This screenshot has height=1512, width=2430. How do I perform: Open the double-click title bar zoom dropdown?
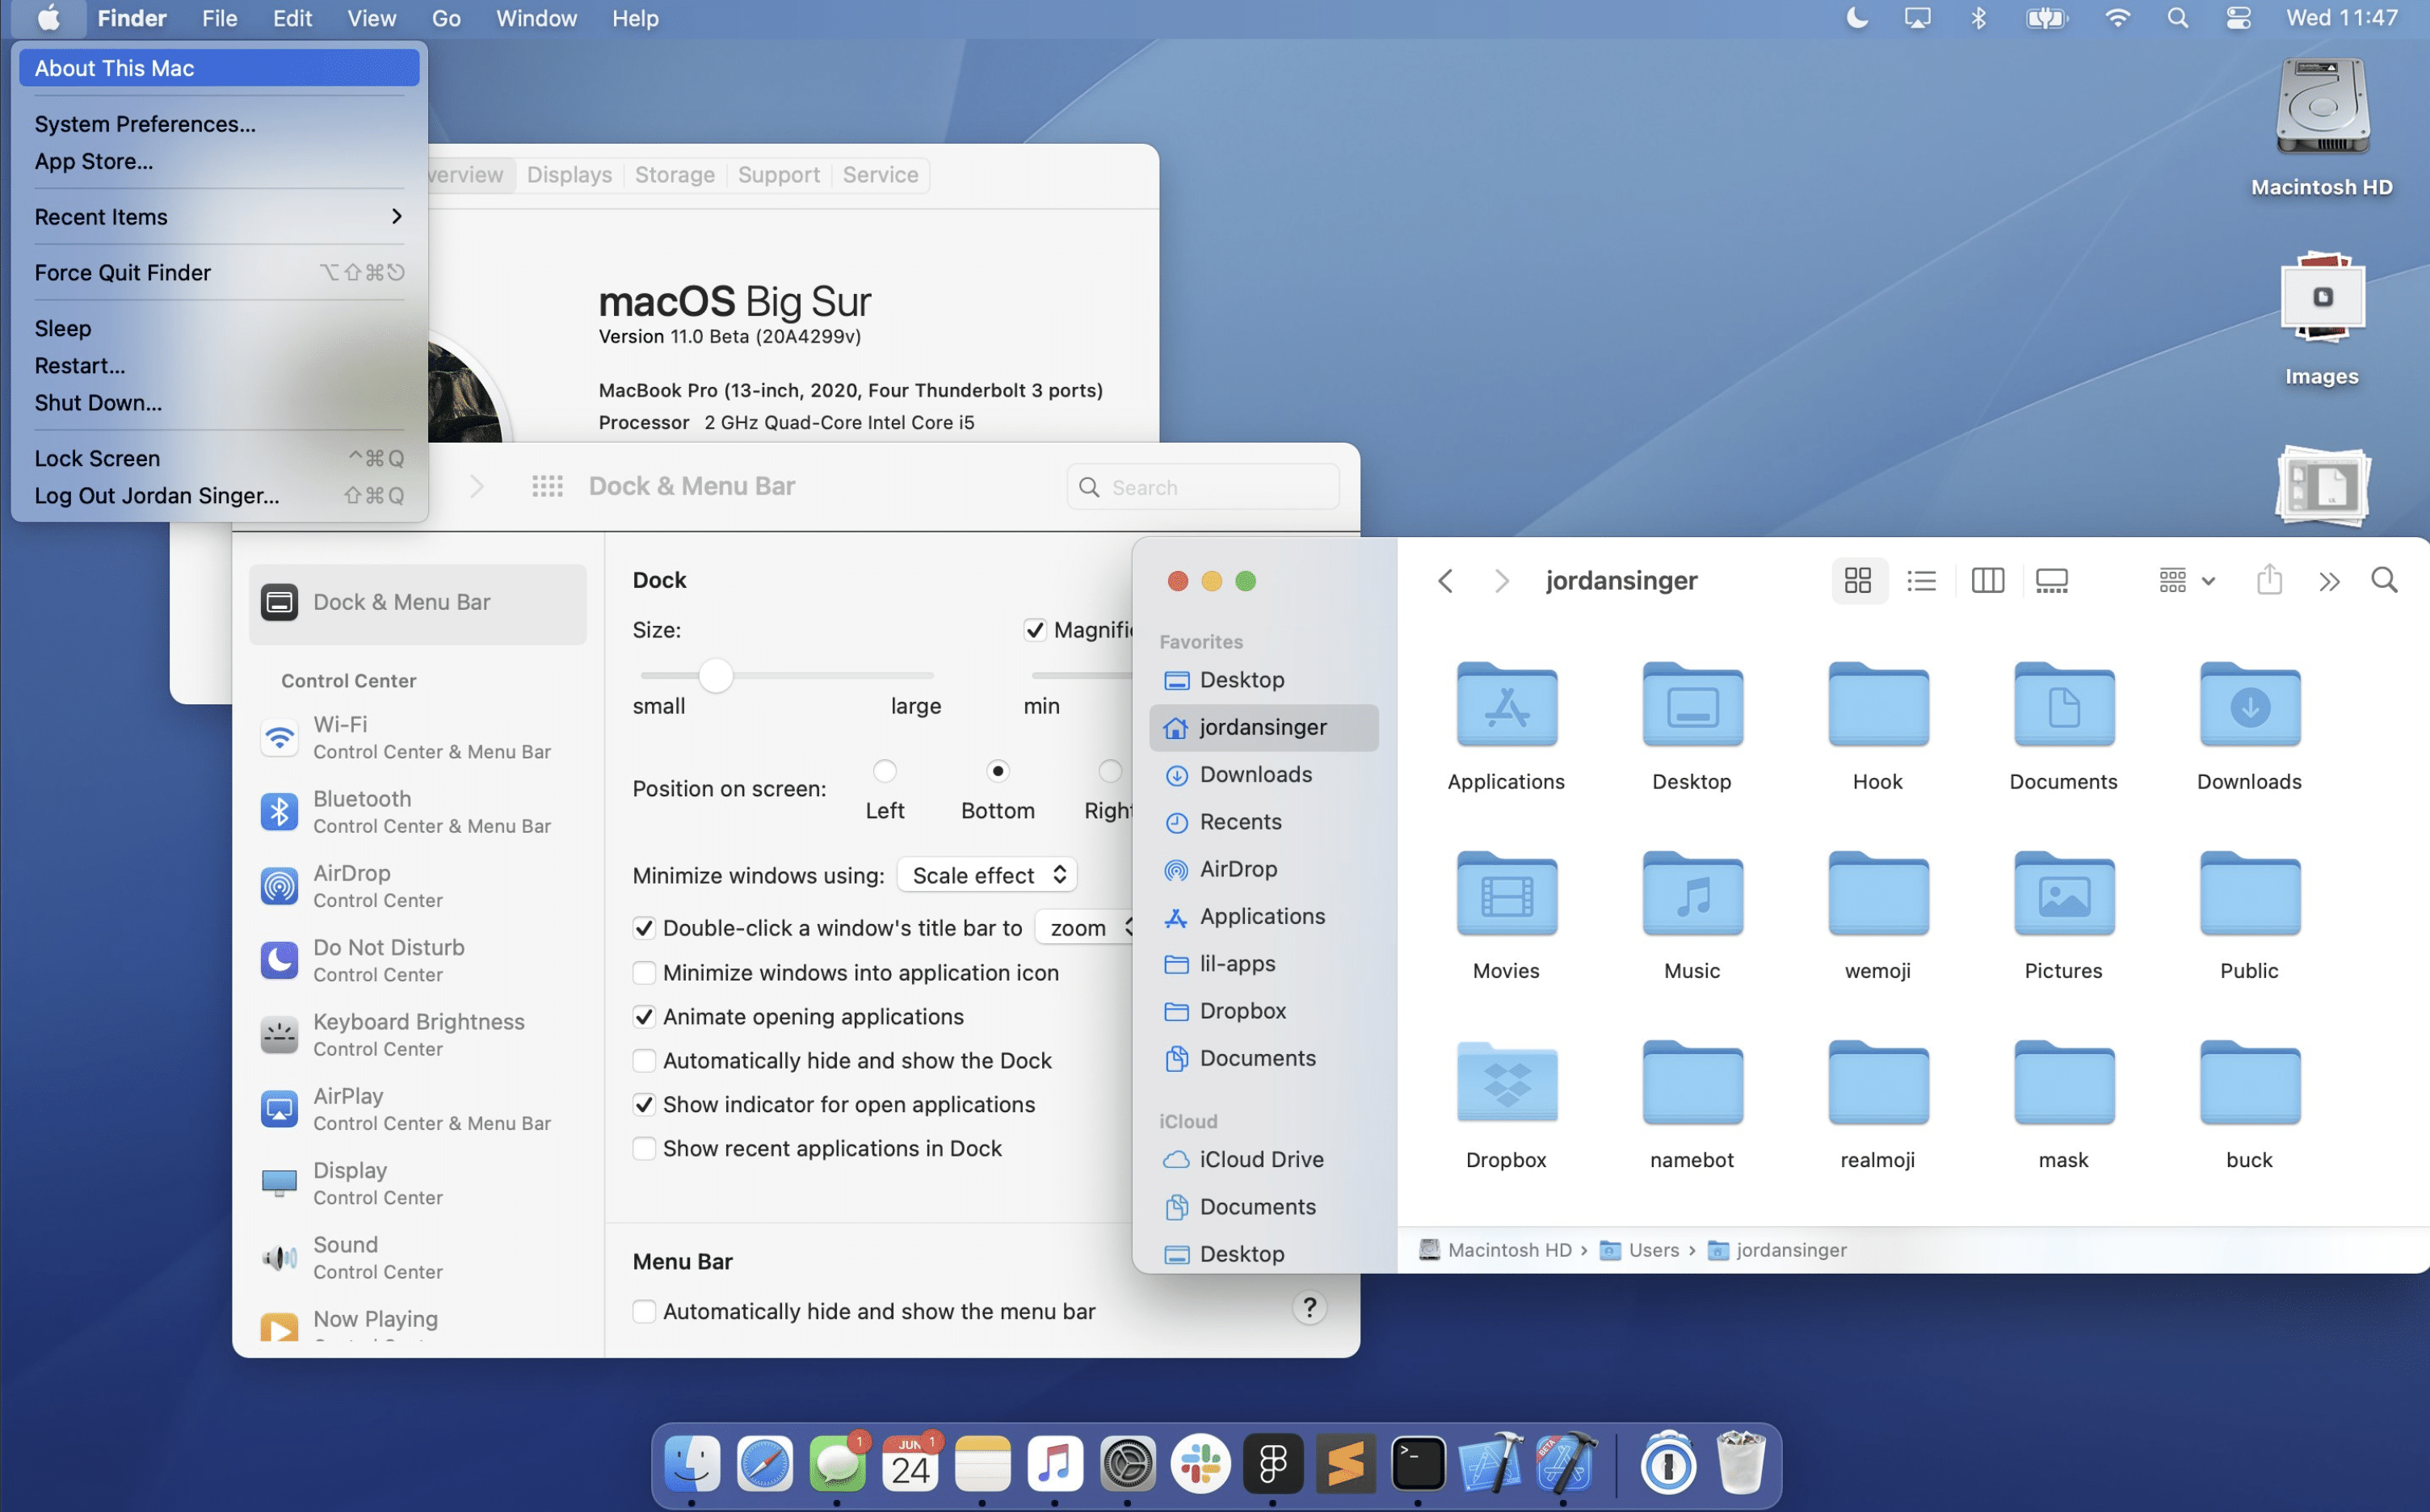tap(1085, 927)
